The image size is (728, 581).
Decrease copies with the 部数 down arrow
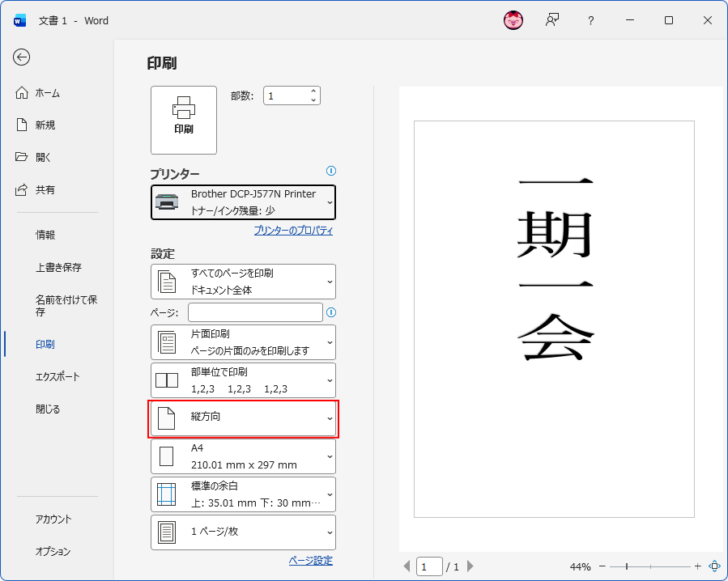[x=313, y=100]
